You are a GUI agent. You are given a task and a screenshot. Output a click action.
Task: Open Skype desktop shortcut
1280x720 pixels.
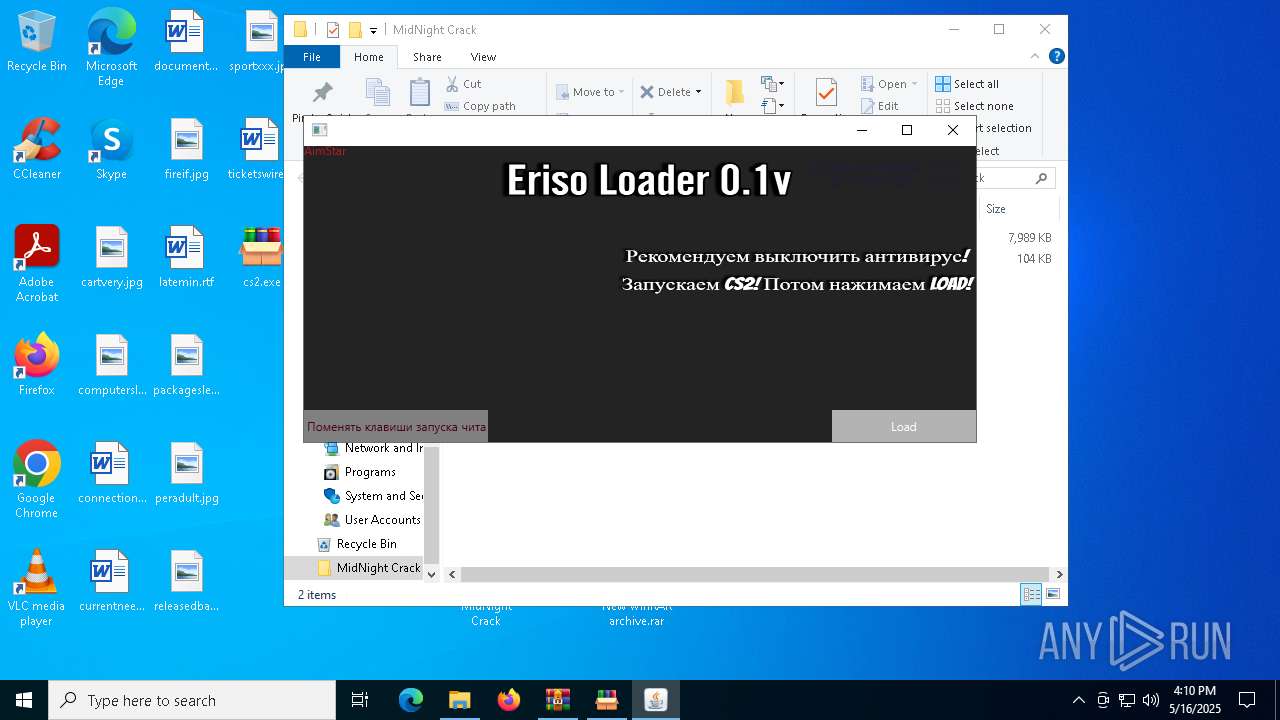click(x=111, y=149)
